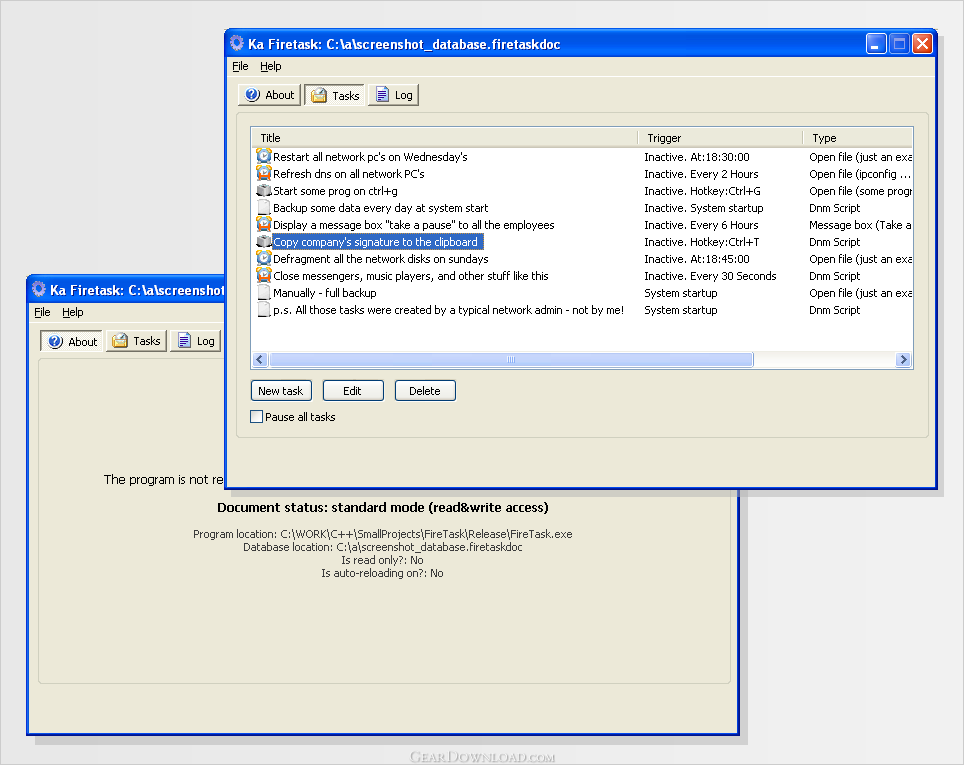The image size is (964, 765).
Task: Click "Inactive. Every 30 Seconds" trigger cell
Action: 710,276
